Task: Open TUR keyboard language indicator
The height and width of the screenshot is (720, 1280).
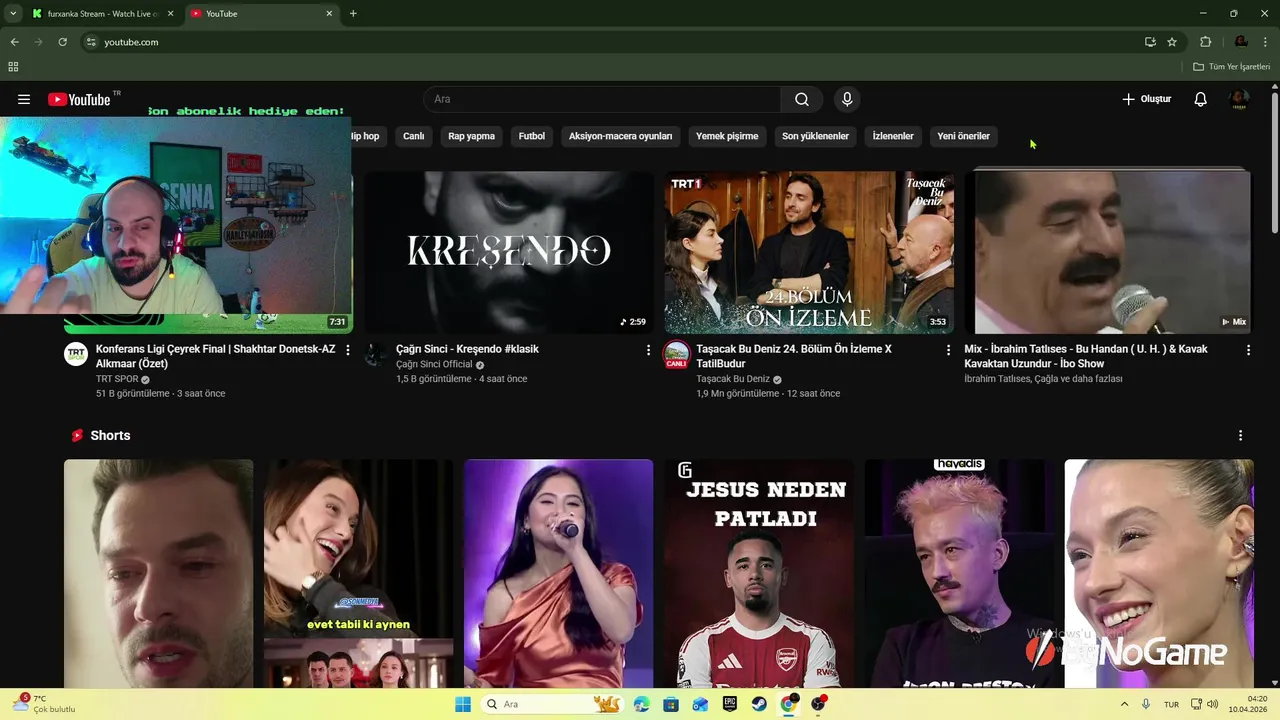Action: 1171,704
